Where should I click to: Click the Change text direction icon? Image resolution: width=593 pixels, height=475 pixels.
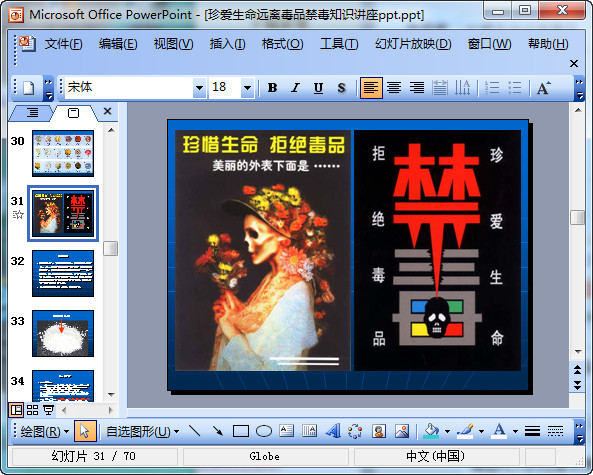pyautogui.click(x=463, y=88)
